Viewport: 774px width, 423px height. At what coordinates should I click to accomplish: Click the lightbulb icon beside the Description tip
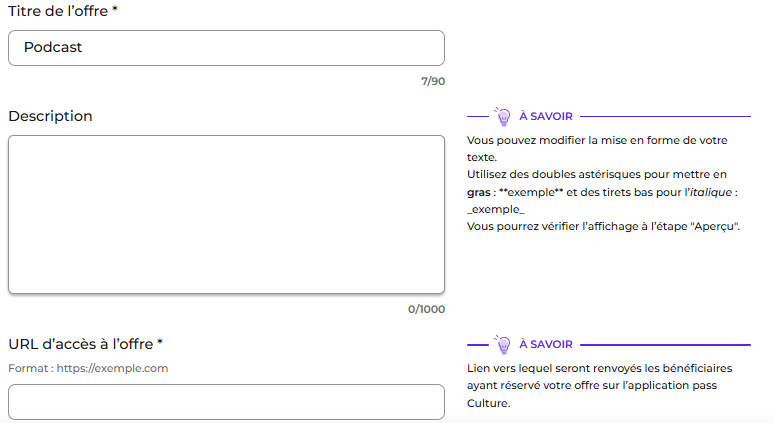coord(503,116)
